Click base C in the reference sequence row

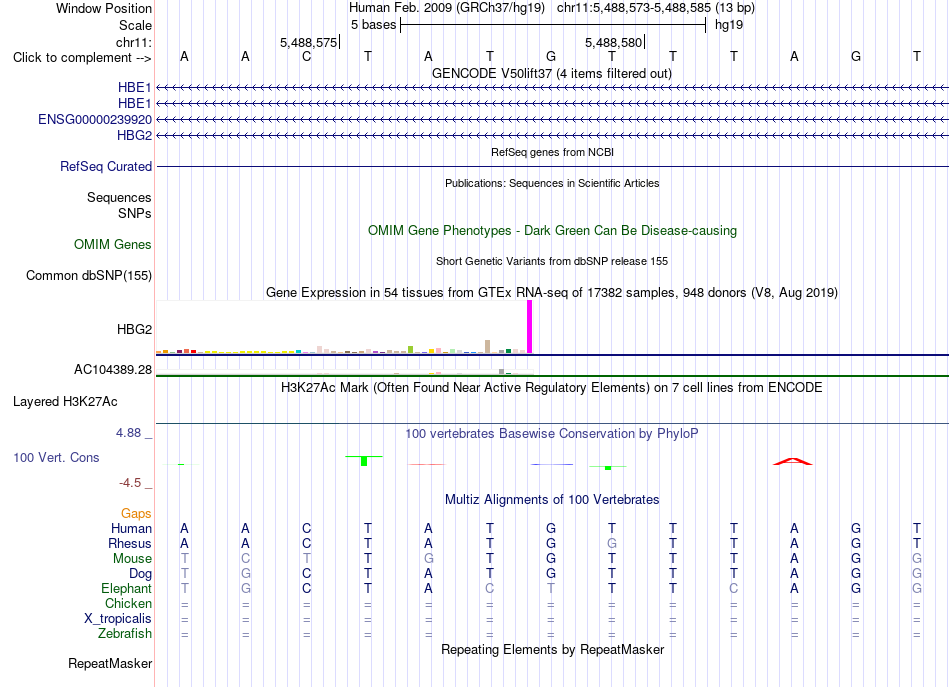click(x=307, y=56)
